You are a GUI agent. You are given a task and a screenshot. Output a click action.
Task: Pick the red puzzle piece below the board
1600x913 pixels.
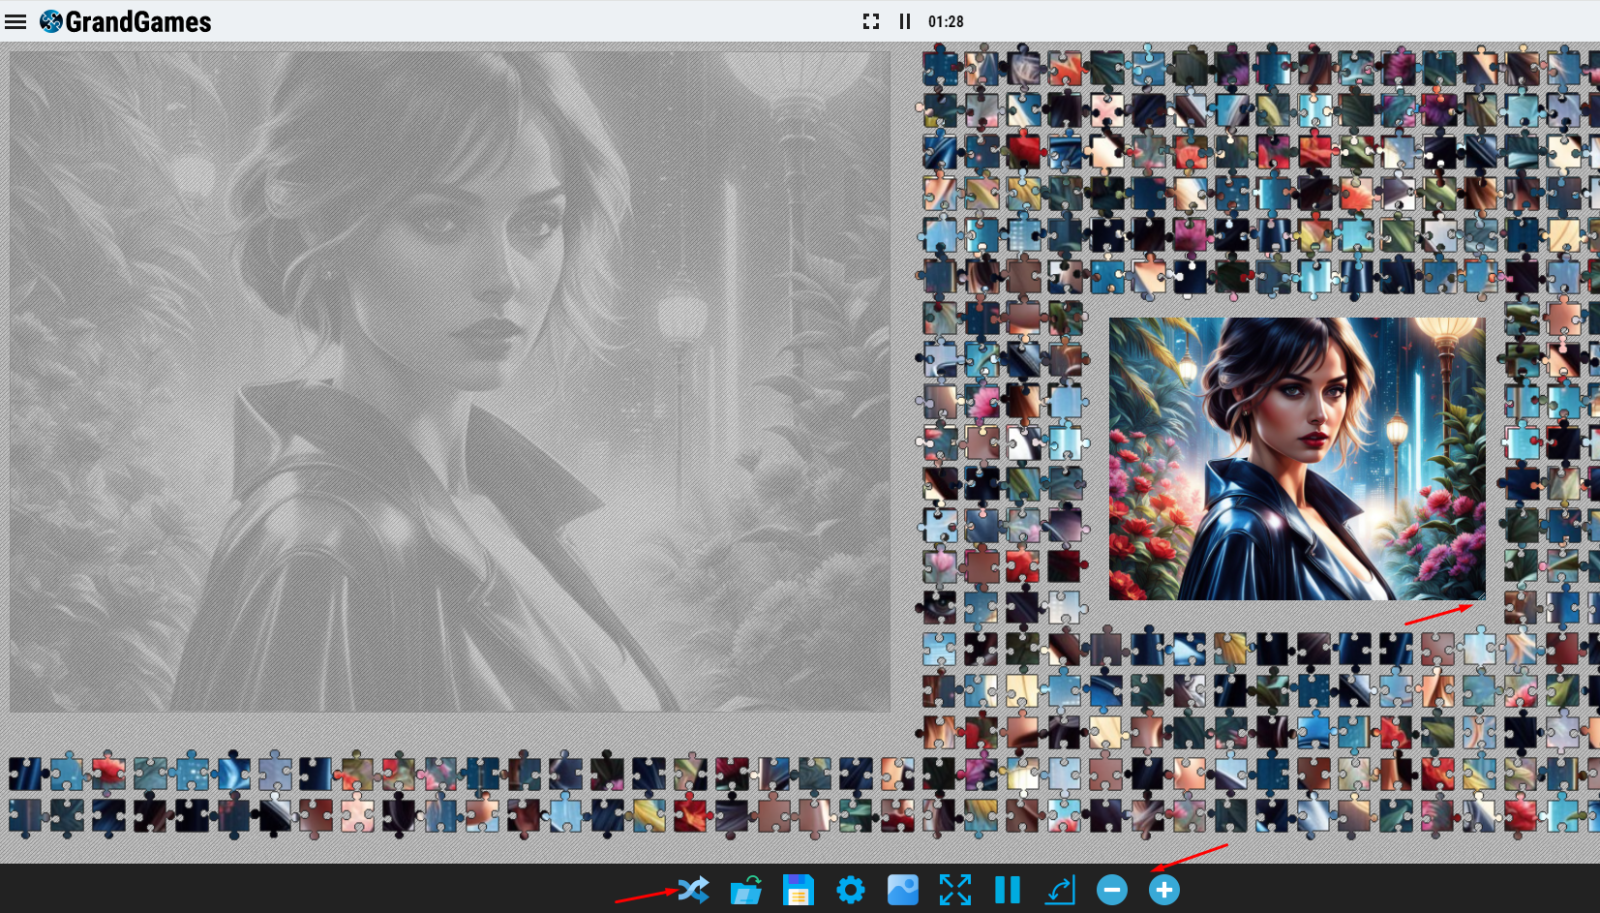click(109, 772)
